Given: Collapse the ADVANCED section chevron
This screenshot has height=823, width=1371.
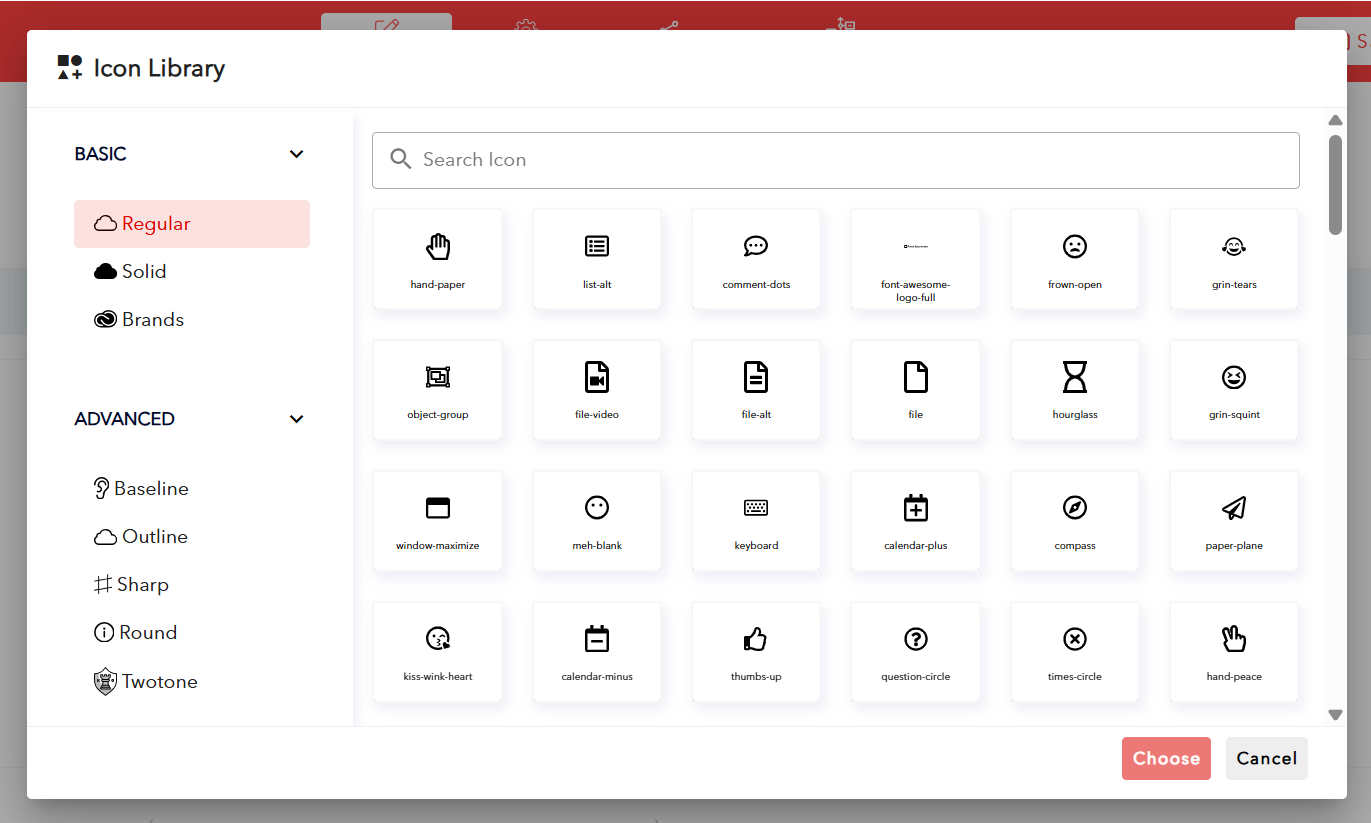Looking at the screenshot, I should (296, 419).
